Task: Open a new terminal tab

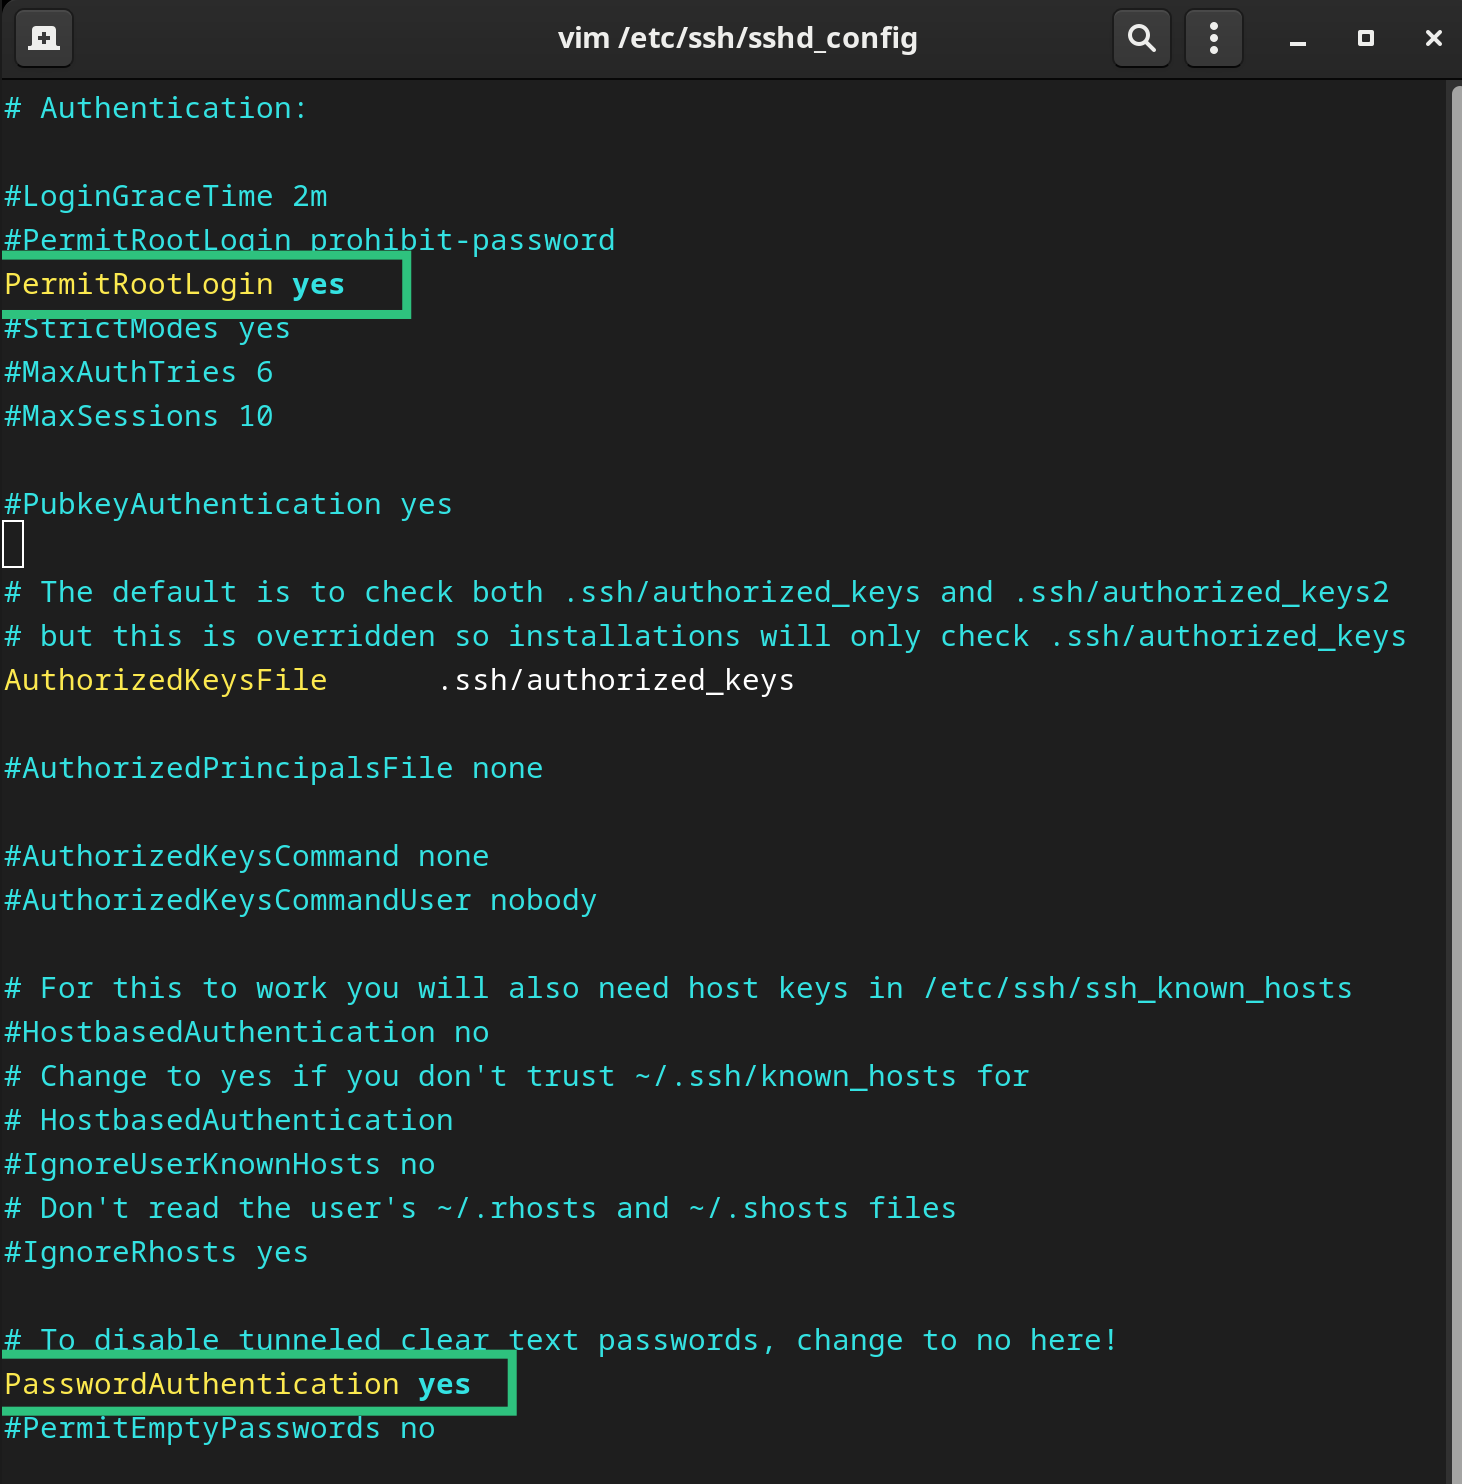Action: click(44, 38)
